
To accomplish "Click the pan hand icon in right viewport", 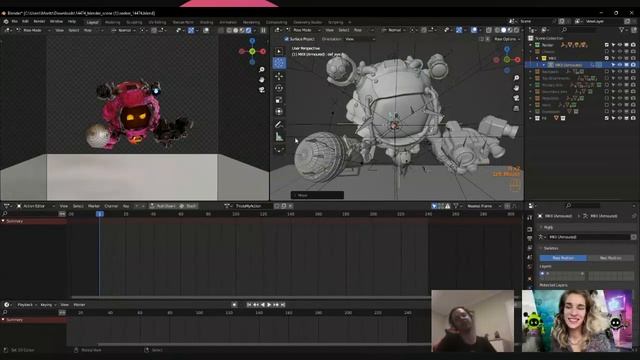I will pyautogui.click(x=516, y=88).
